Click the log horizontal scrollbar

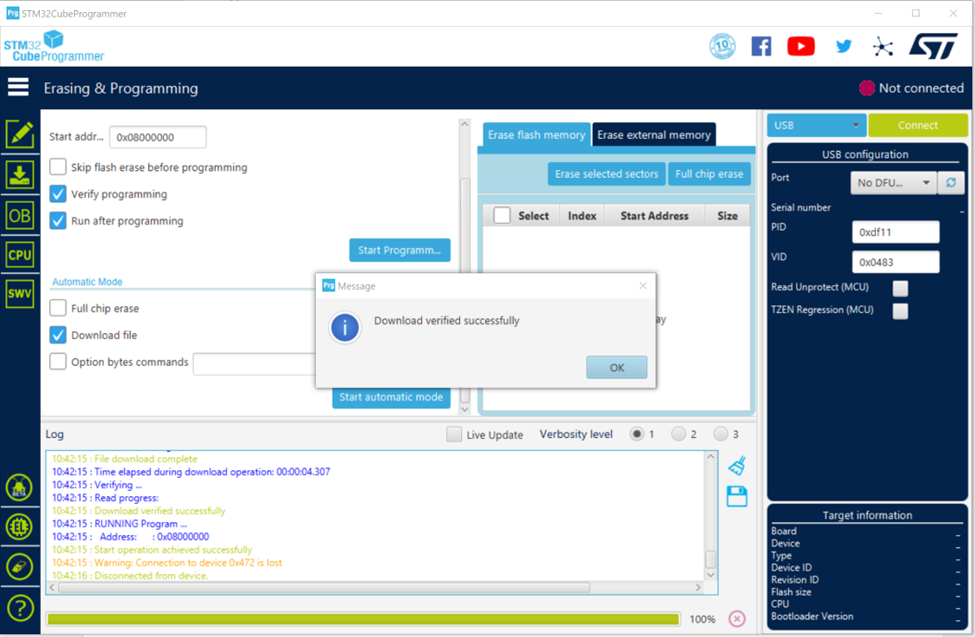[x=323, y=587]
